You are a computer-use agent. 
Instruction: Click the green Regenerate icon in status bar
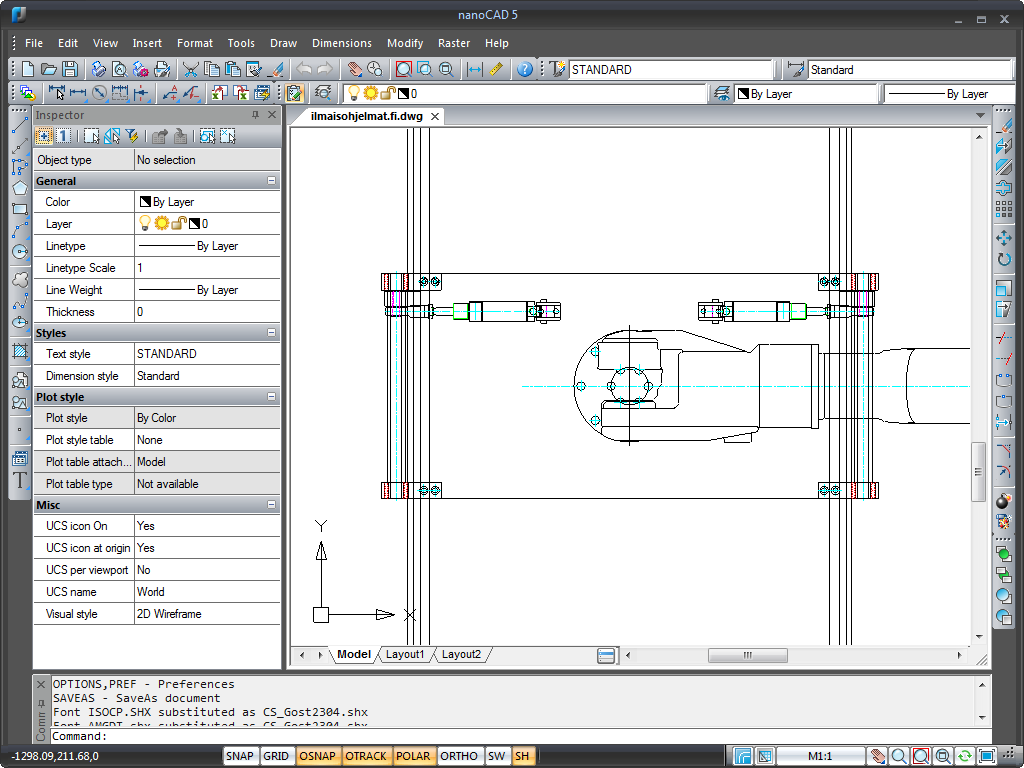pyautogui.click(x=965, y=756)
